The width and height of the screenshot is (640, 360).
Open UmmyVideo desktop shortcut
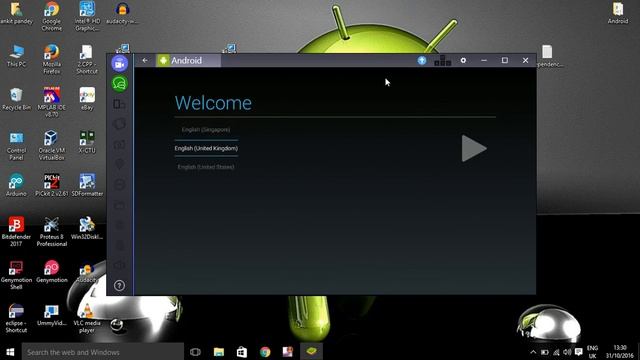coord(51,315)
